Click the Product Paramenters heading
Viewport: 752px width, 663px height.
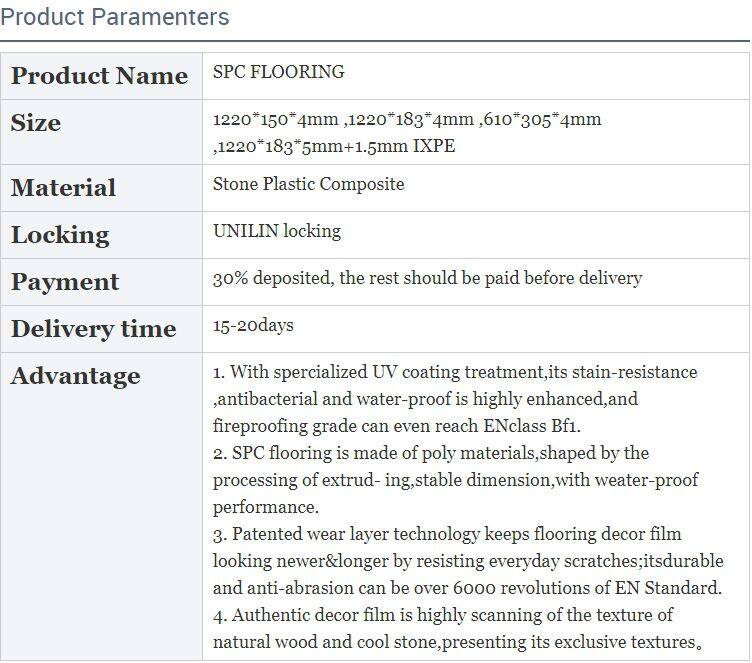point(116,17)
